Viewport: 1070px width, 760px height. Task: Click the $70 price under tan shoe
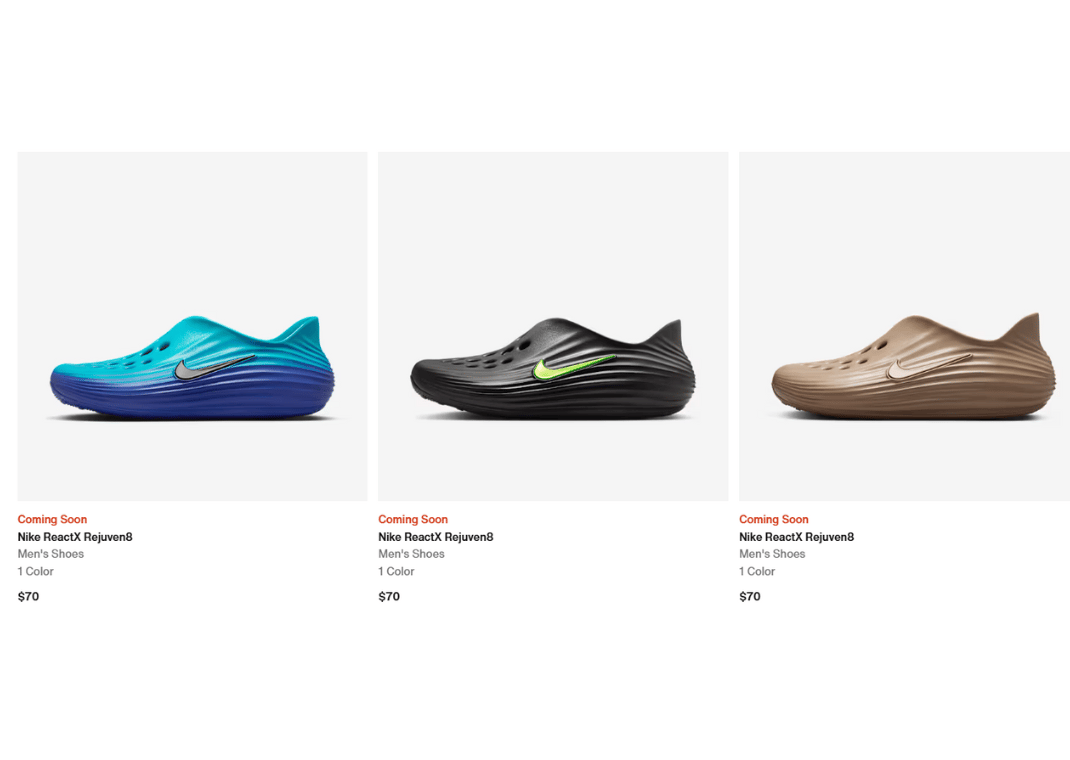750,596
